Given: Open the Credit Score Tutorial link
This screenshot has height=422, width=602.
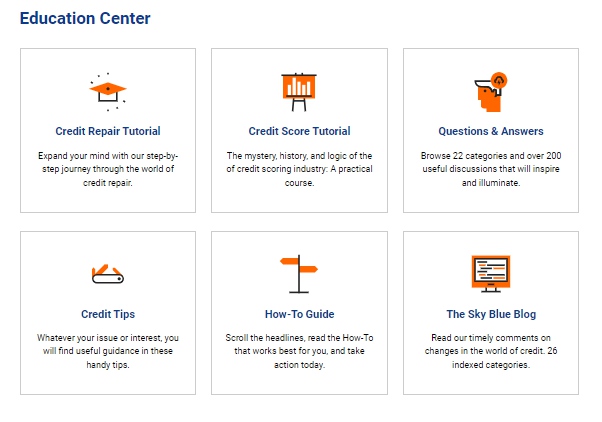Looking at the screenshot, I should click(x=299, y=131).
